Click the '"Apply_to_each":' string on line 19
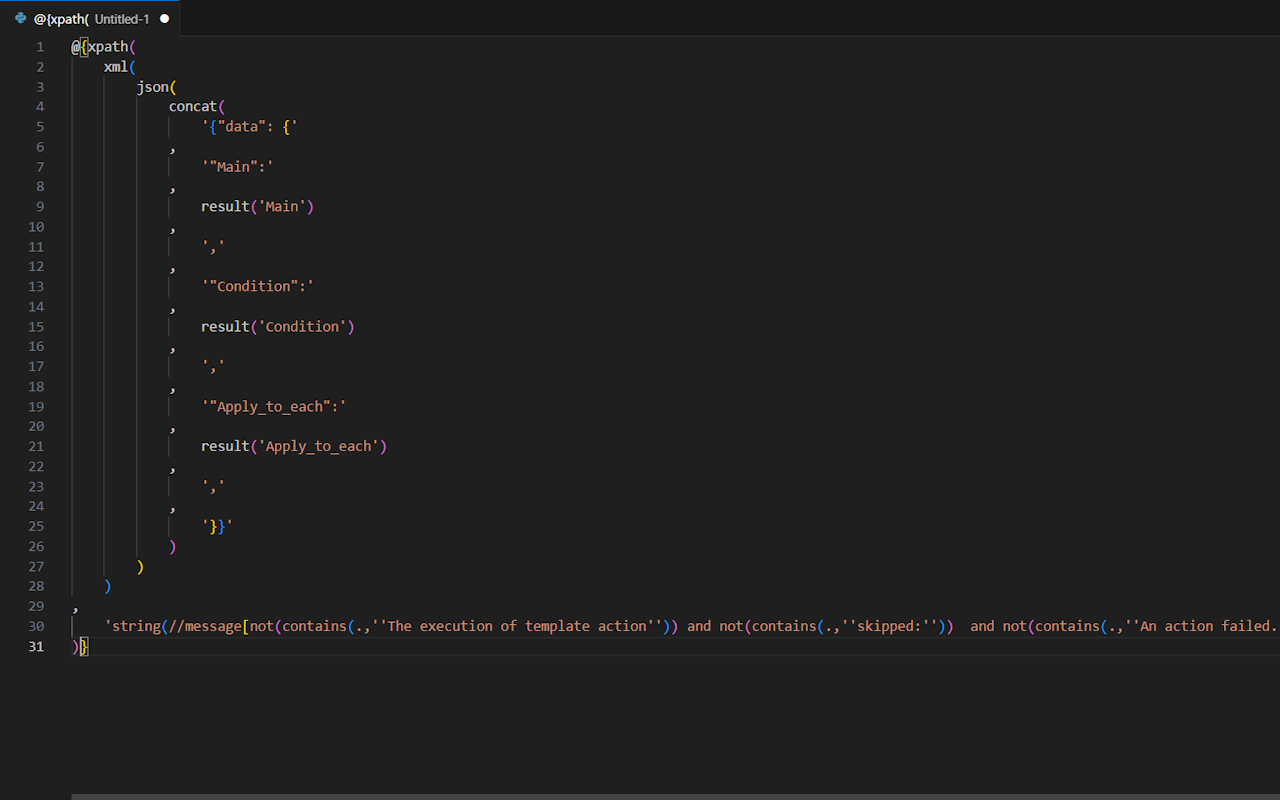The width and height of the screenshot is (1280, 800). point(273,407)
